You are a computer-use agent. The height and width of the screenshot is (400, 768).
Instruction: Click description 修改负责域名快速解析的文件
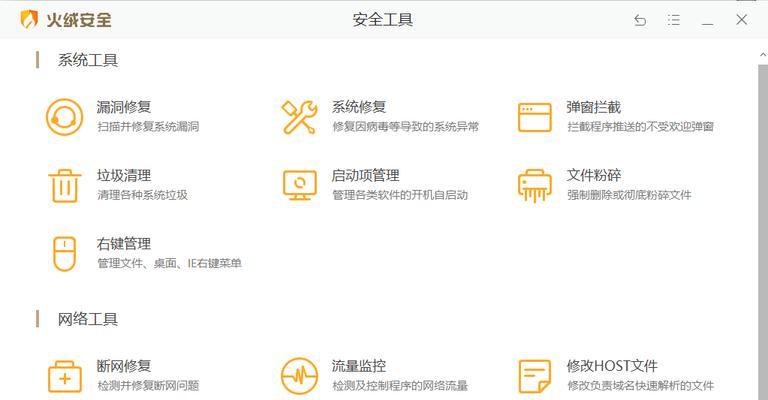[x=641, y=386]
